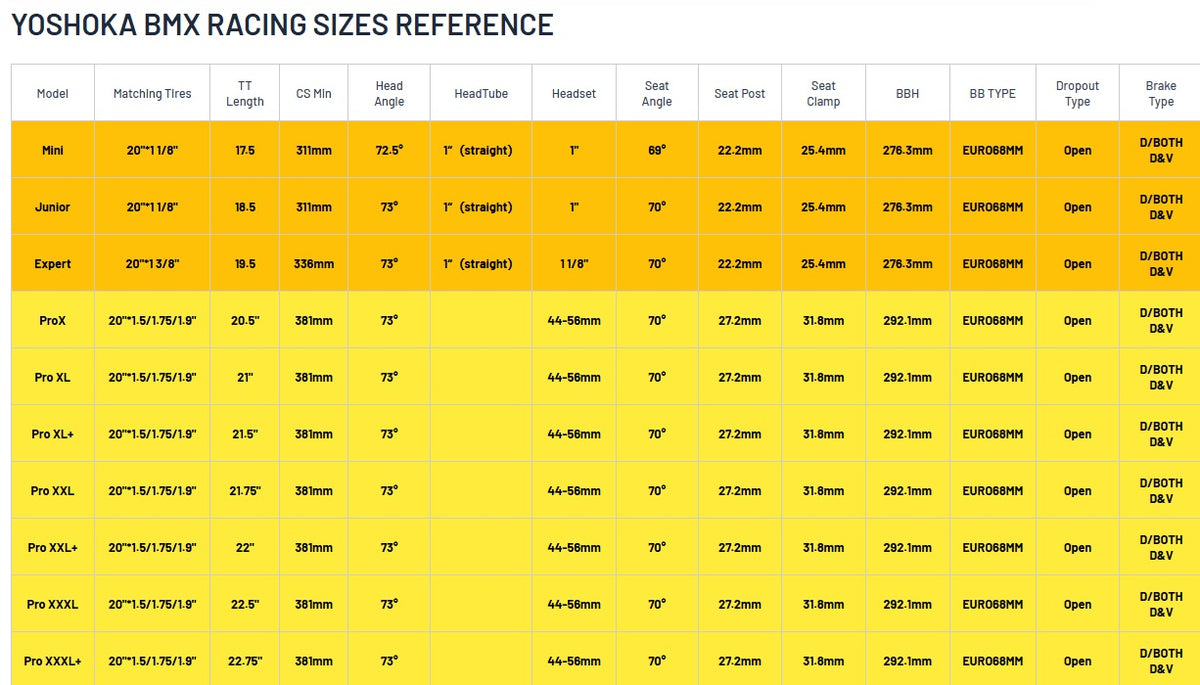The image size is (1200, 685).
Task: Click Pro XL+ row's 'D/BOTH D&V' brake cell
Action: [1160, 434]
